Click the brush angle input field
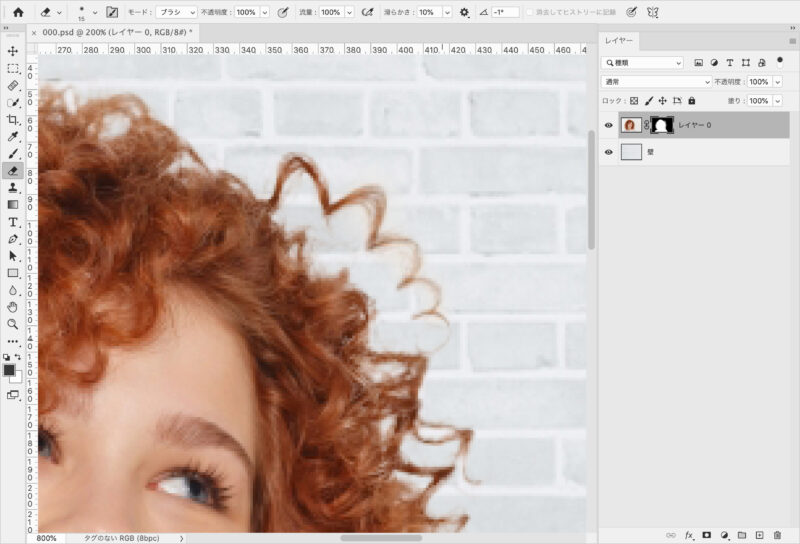 505,12
